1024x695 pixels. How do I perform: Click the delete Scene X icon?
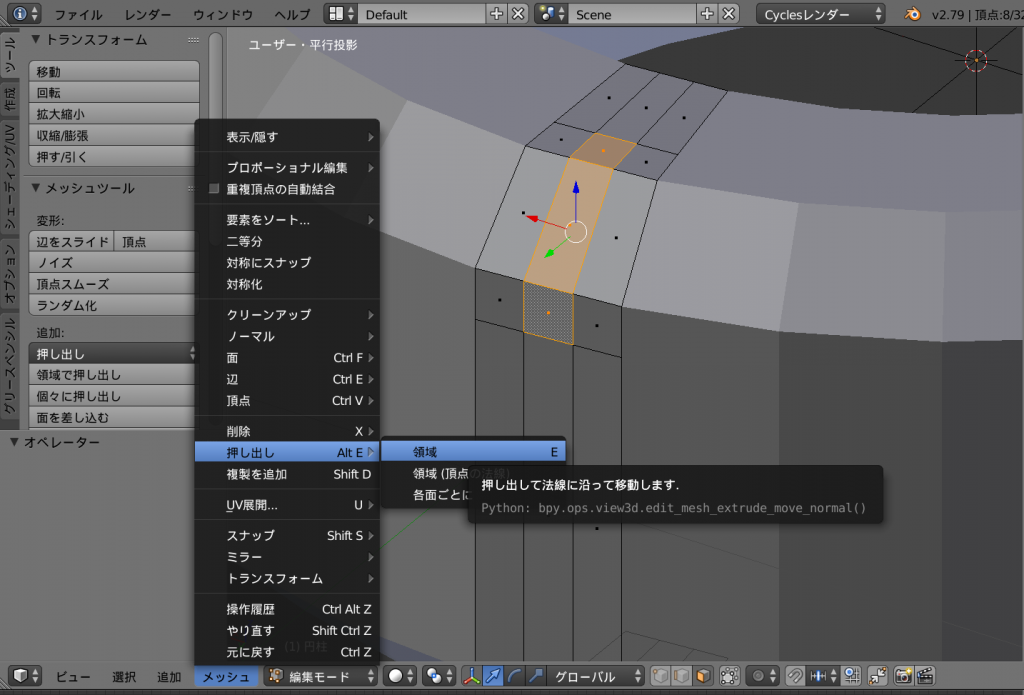729,15
